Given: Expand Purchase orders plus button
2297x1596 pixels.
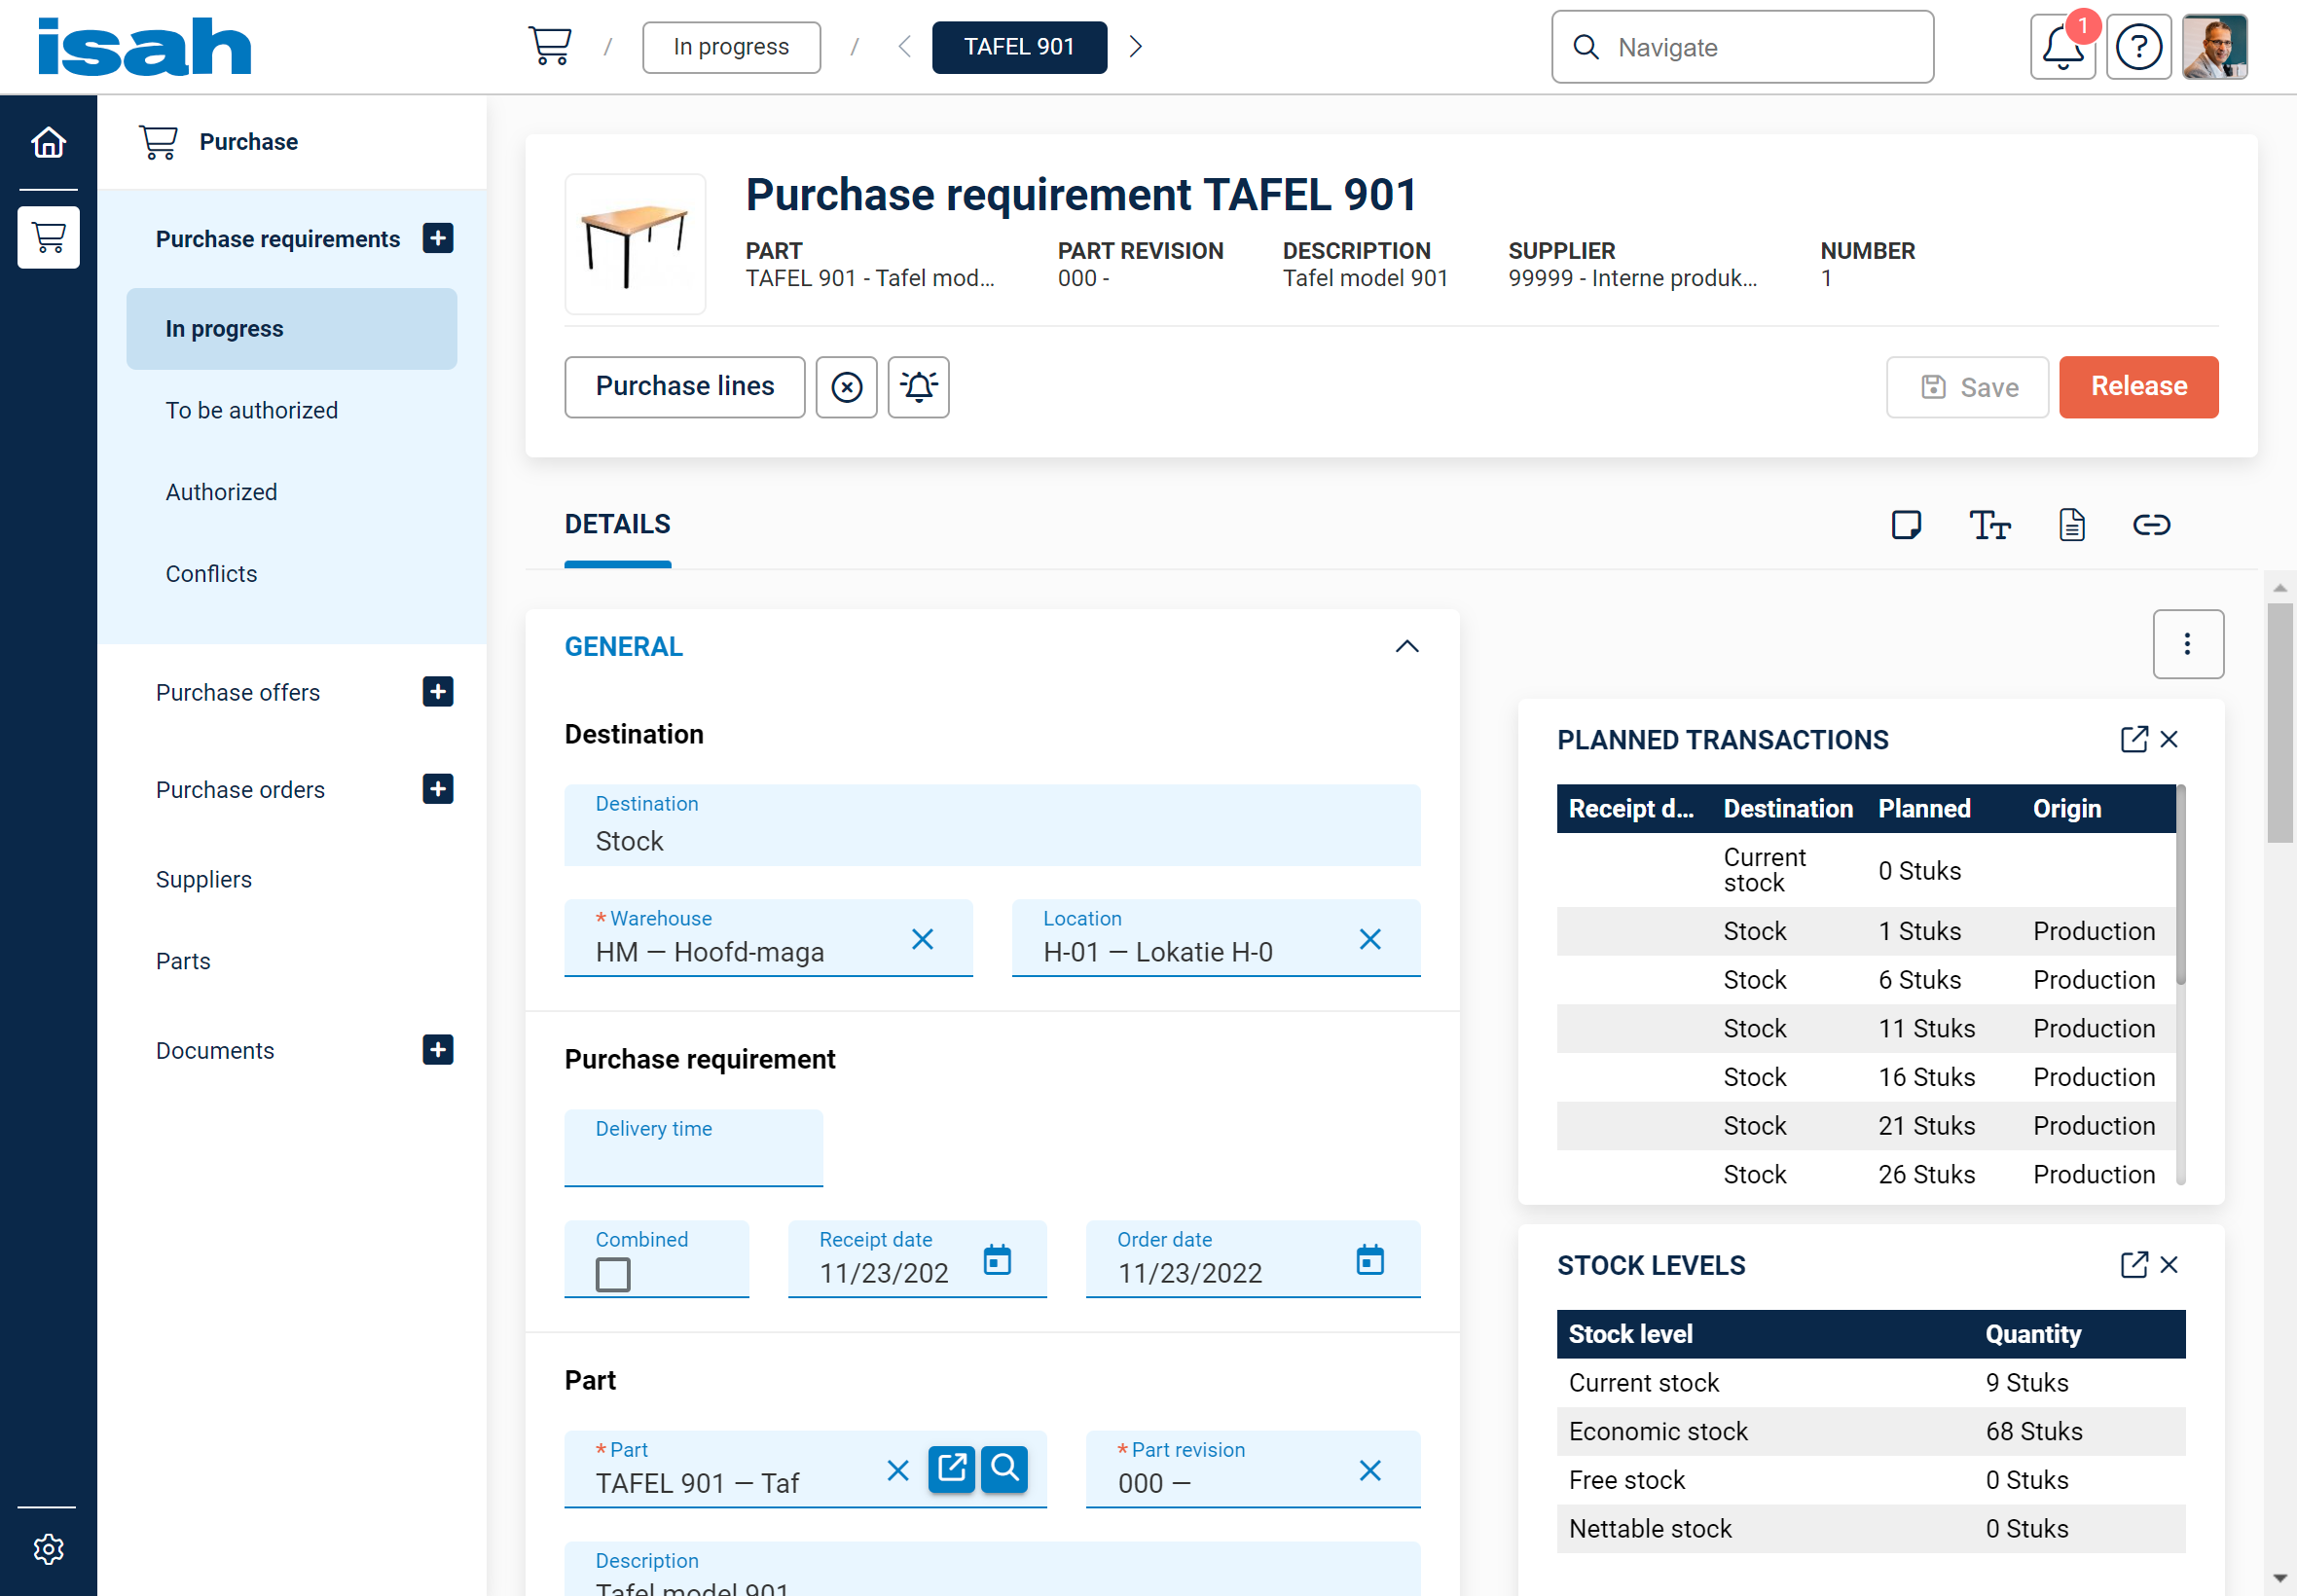Looking at the screenshot, I should (437, 789).
